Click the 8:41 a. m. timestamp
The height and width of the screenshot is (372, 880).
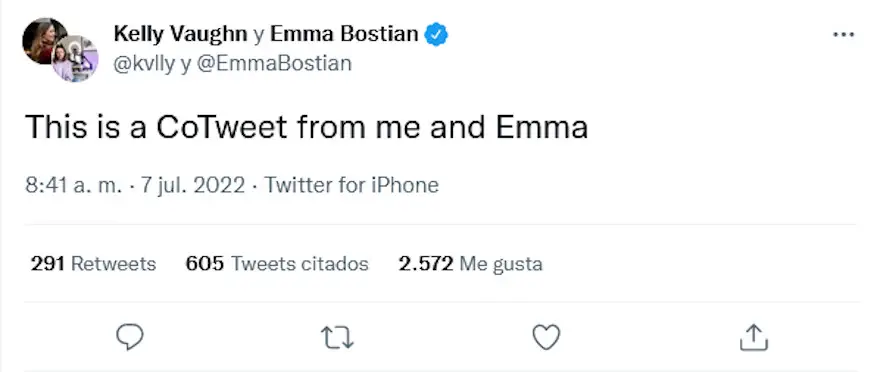(x=74, y=185)
